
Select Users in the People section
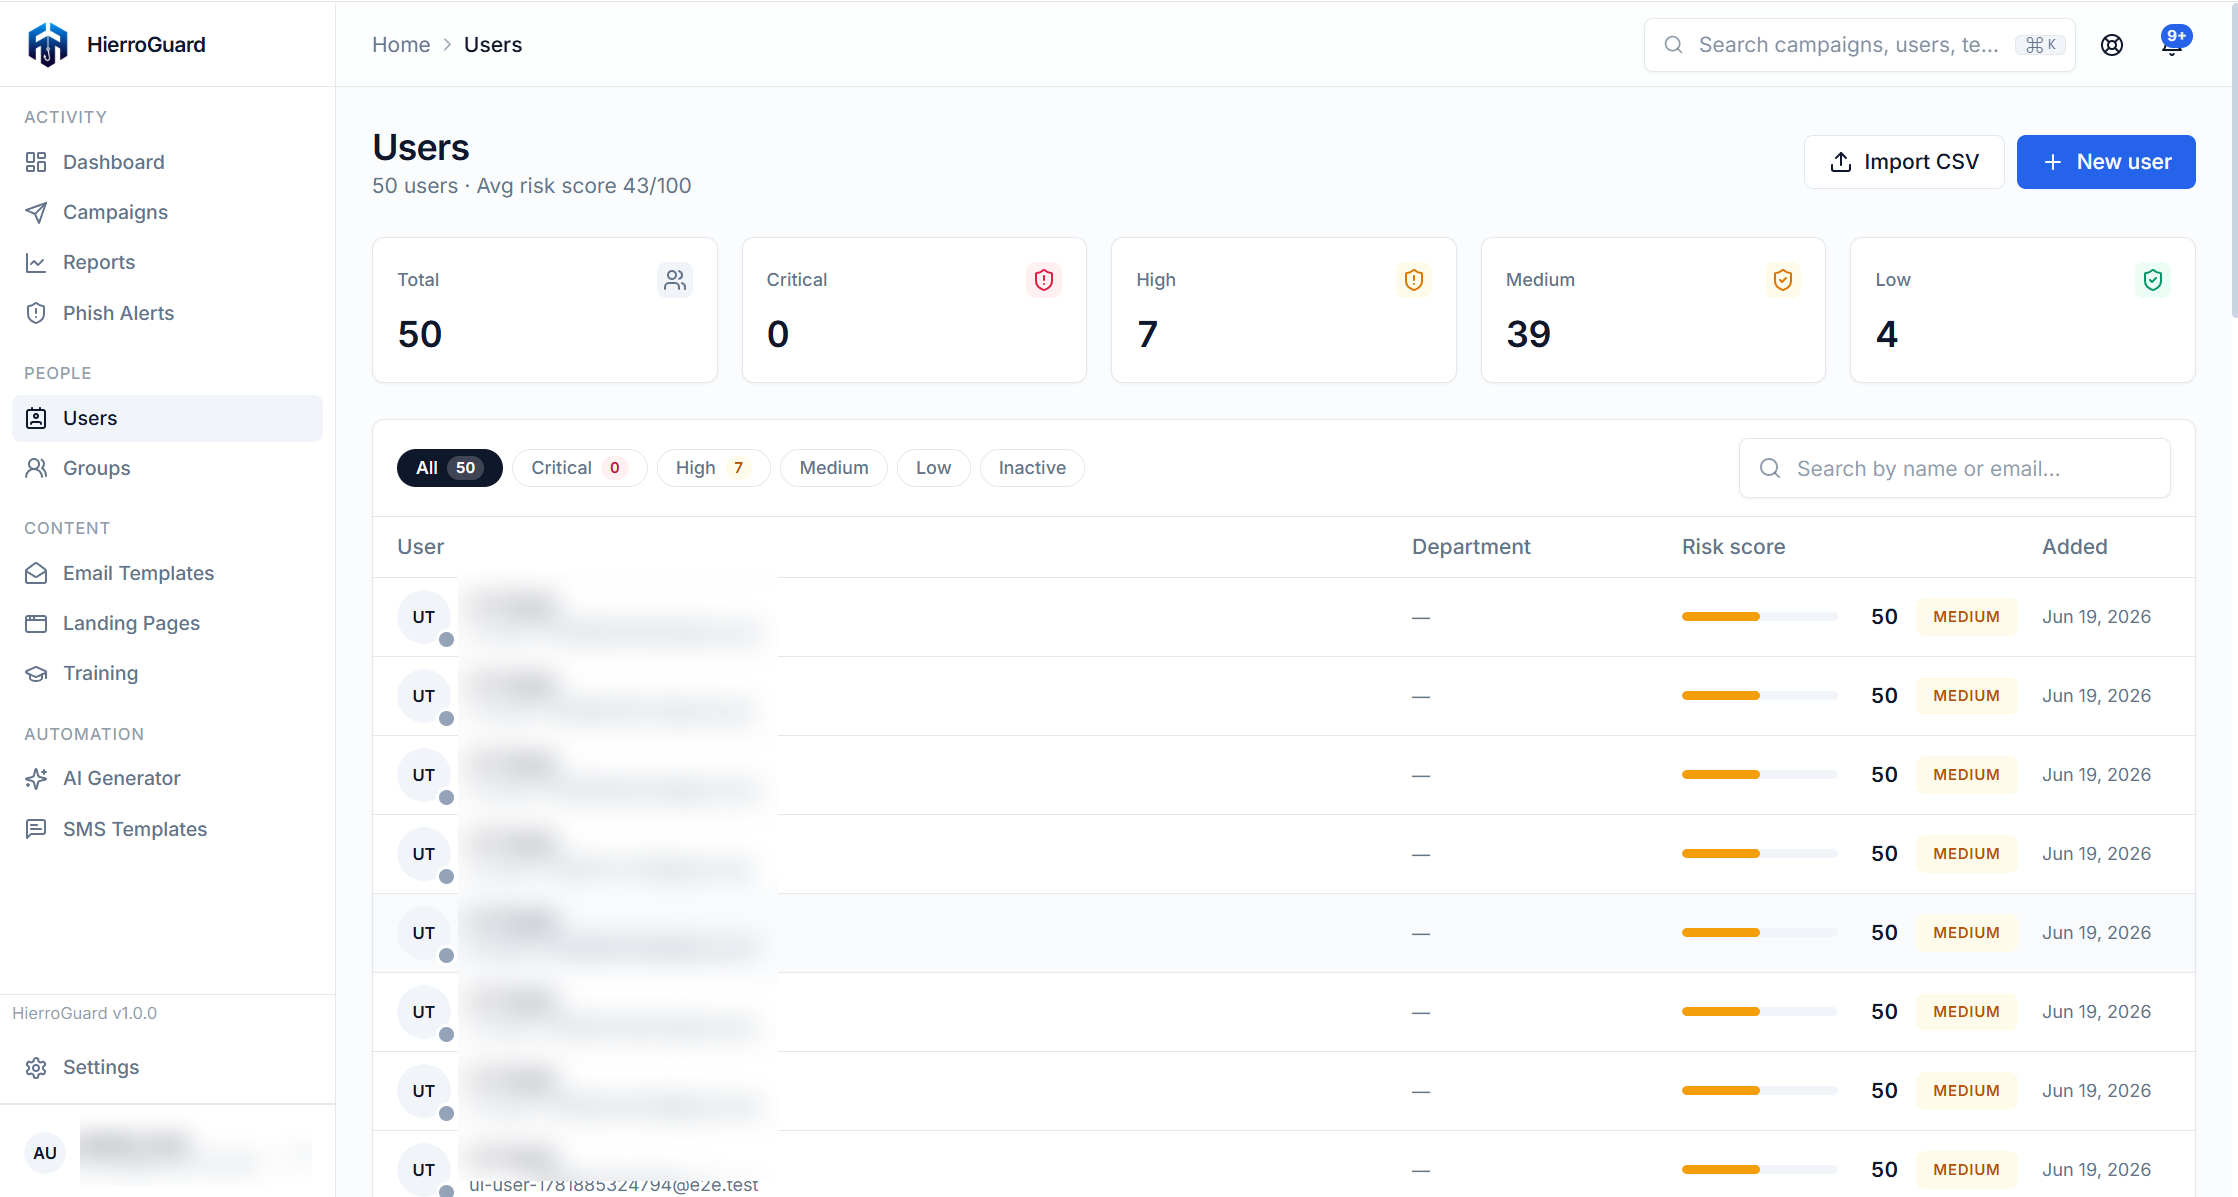tap(167, 418)
